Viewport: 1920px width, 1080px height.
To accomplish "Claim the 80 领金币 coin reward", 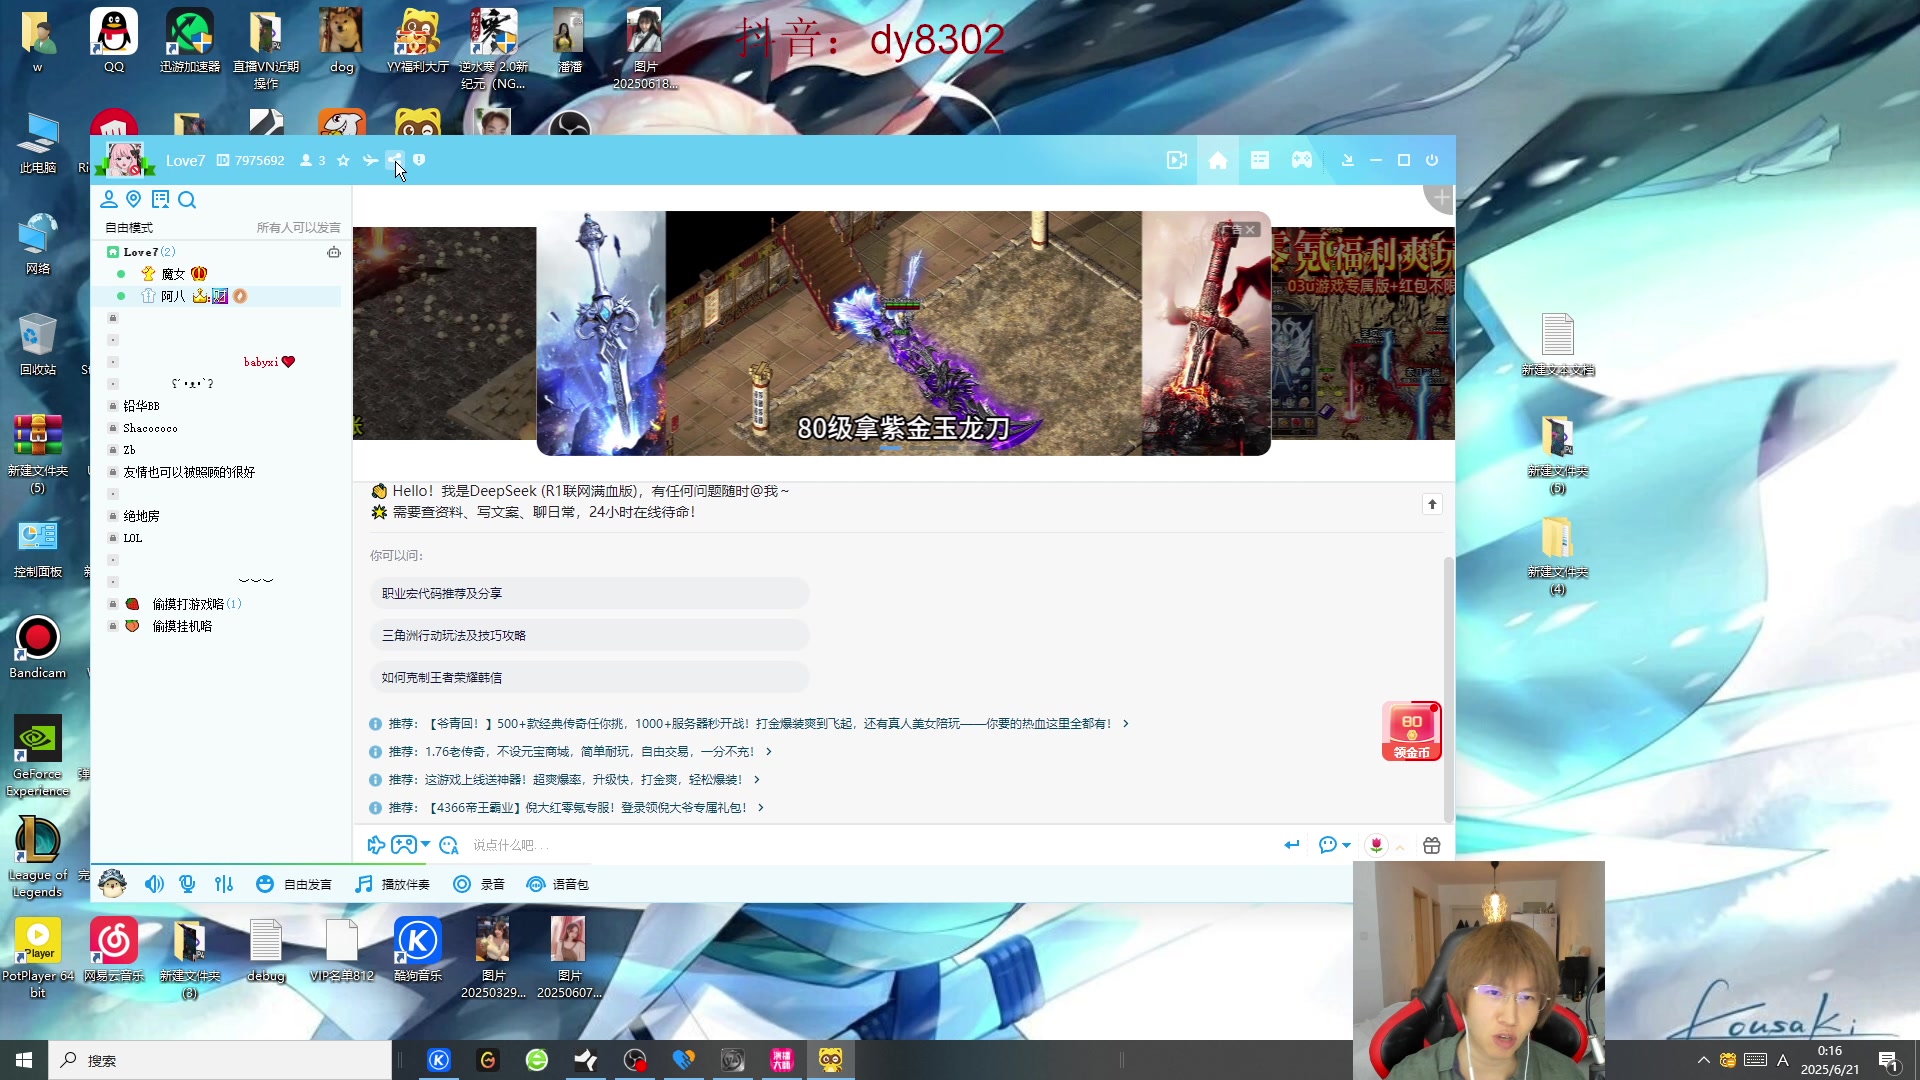I will click(1411, 731).
